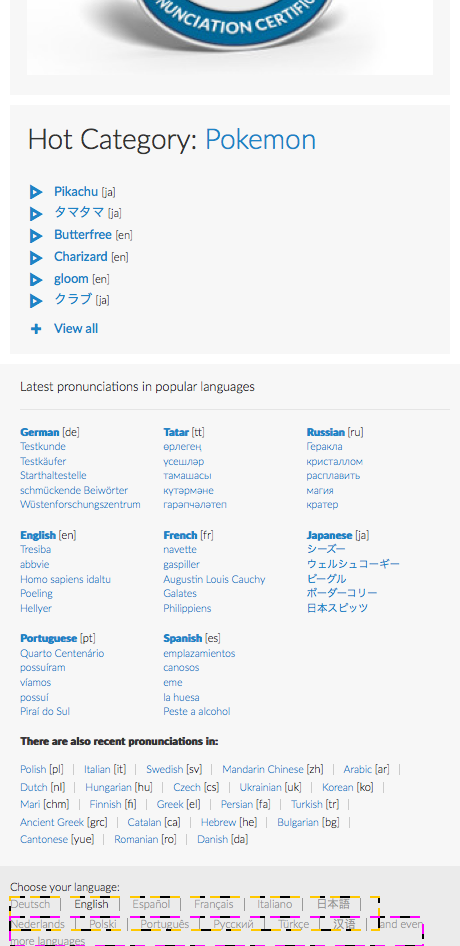This screenshot has width=460, height=946.
Task: Open Finnish recent pronunciations
Action: [105, 804]
